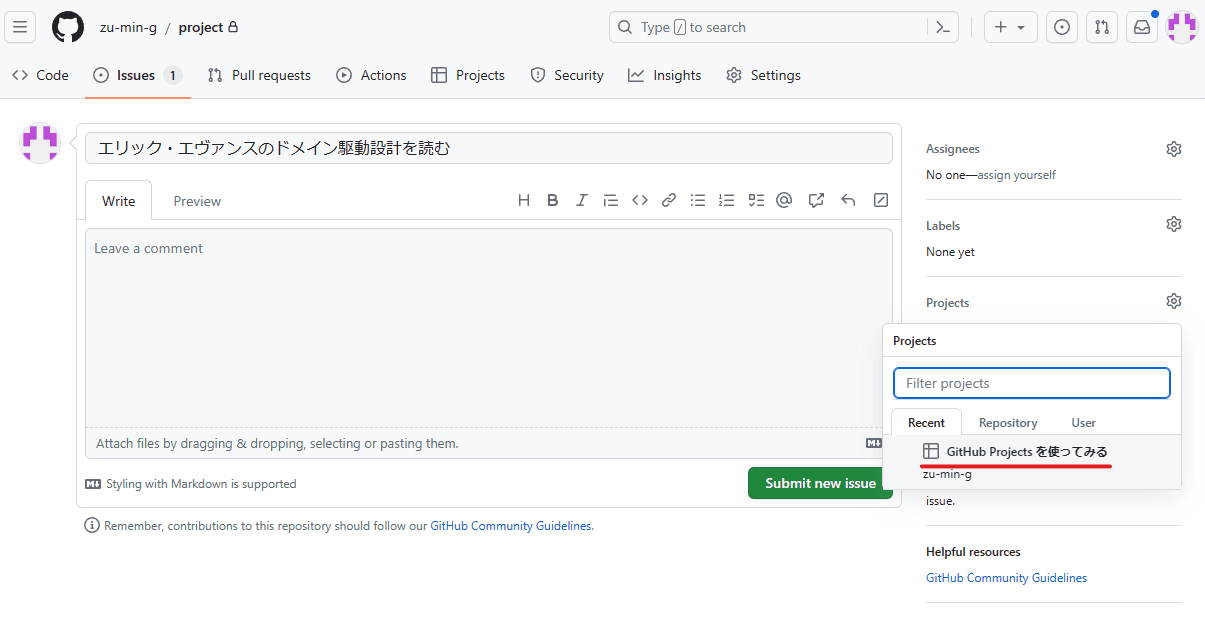Select the GitHub Projects を使ってみる project
This screenshot has width=1205, height=641.
pyautogui.click(x=1026, y=452)
